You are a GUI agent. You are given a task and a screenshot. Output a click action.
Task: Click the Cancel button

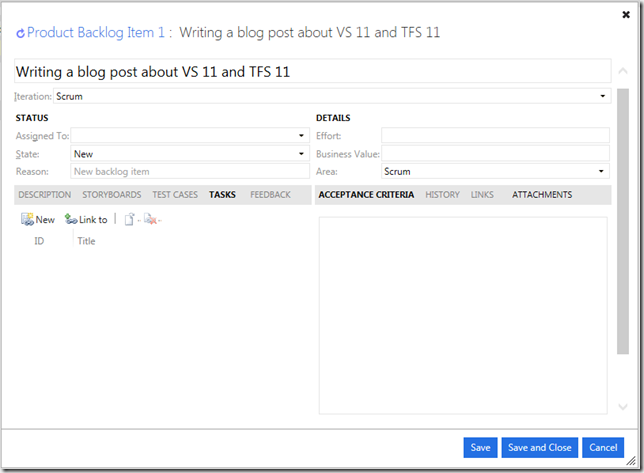(x=603, y=448)
